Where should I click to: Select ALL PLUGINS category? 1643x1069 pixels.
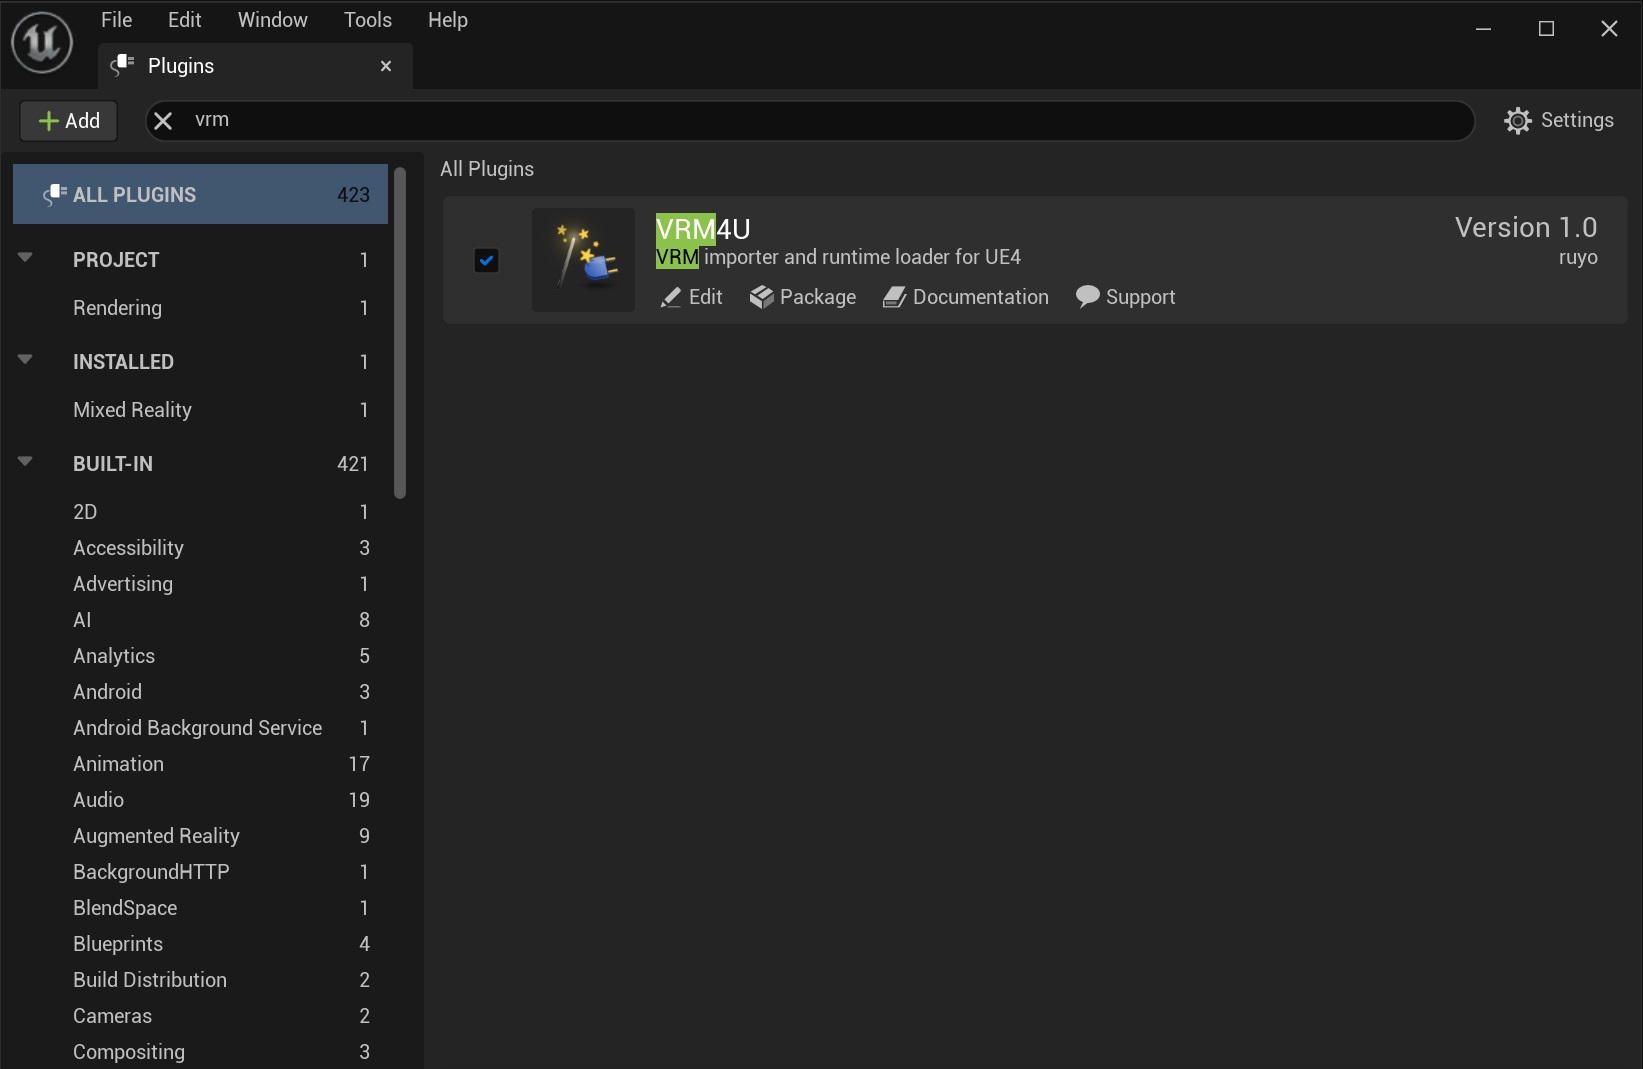[201, 194]
